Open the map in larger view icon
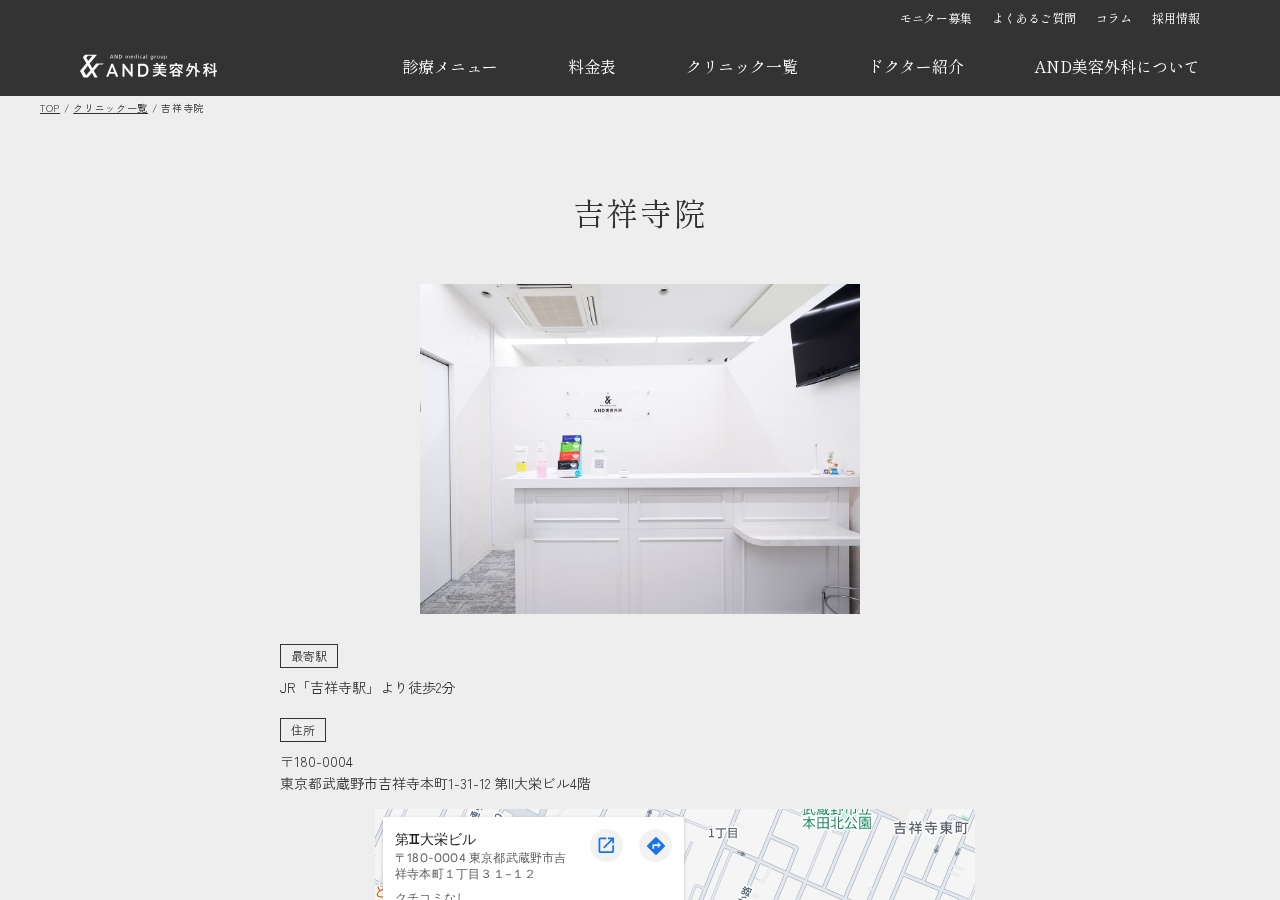 tap(606, 845)
